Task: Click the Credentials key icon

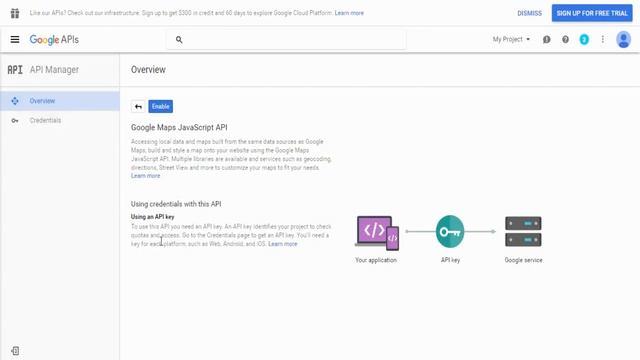Action: 15,120
